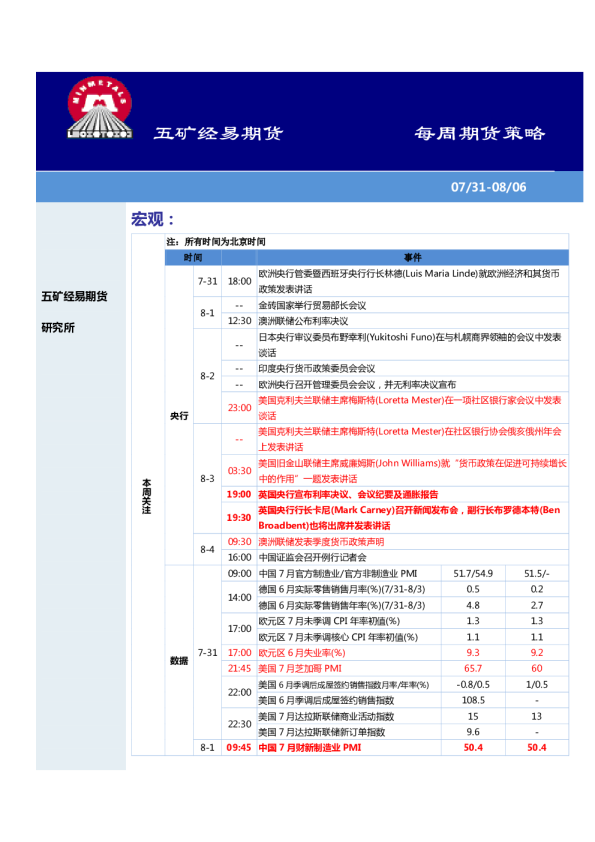This screenshot has height=842, width=595.
Task: Click the value 51.7/54.9
Action: (473, 574)
